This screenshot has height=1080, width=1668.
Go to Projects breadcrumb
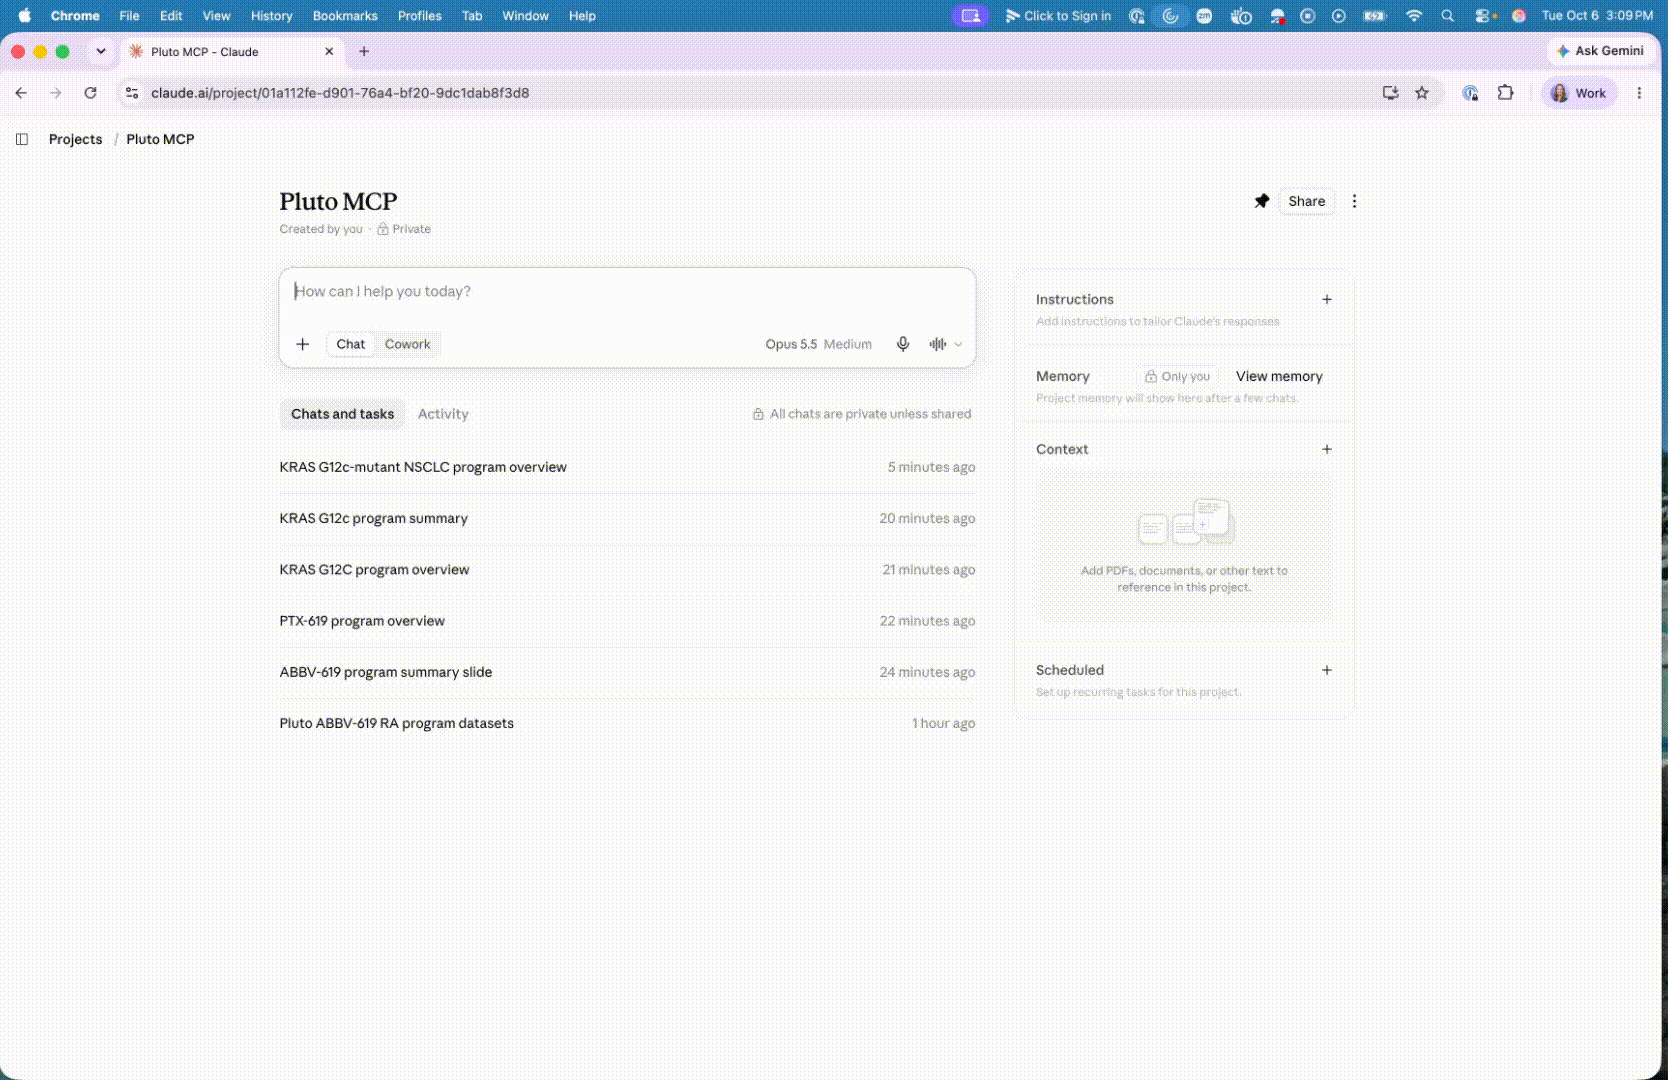(x=76, y=139)
